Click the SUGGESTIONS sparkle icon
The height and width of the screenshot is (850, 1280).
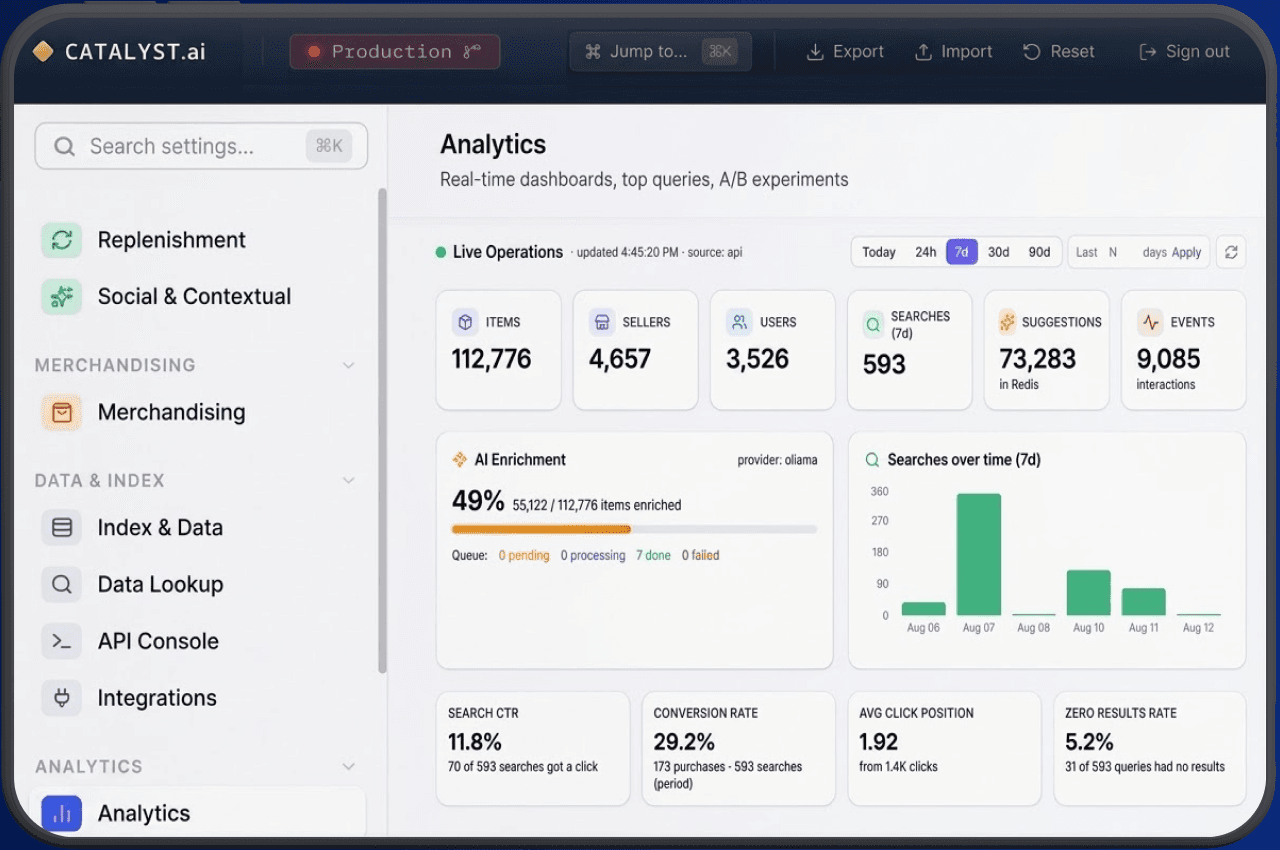tap(1007, 322)
